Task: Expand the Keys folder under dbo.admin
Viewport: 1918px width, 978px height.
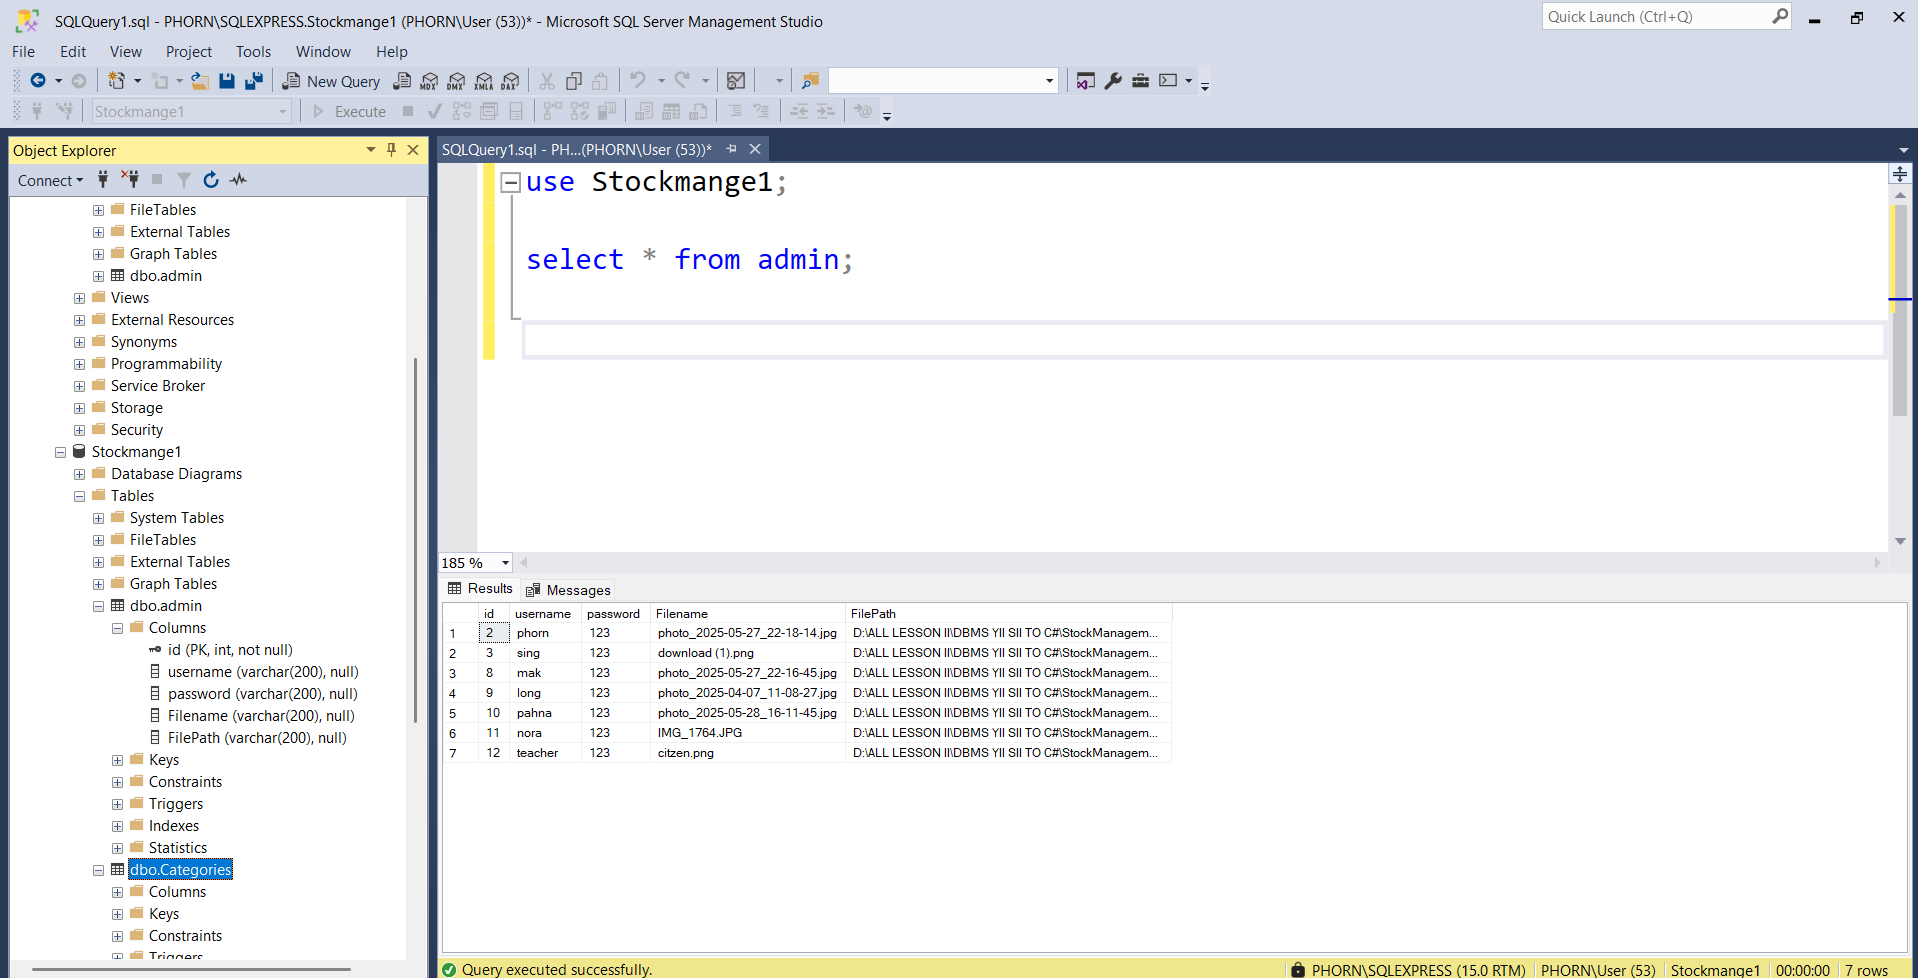Action: point(117,760)
